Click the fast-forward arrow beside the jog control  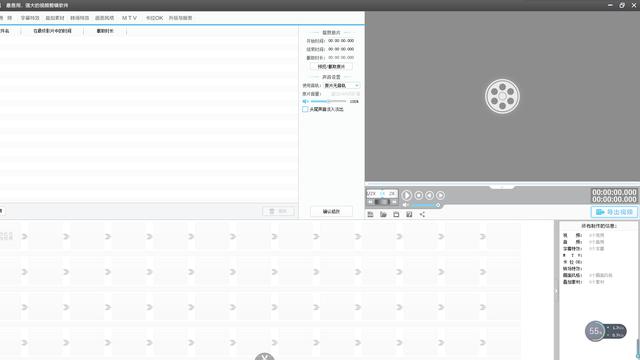tap(394, 202)
